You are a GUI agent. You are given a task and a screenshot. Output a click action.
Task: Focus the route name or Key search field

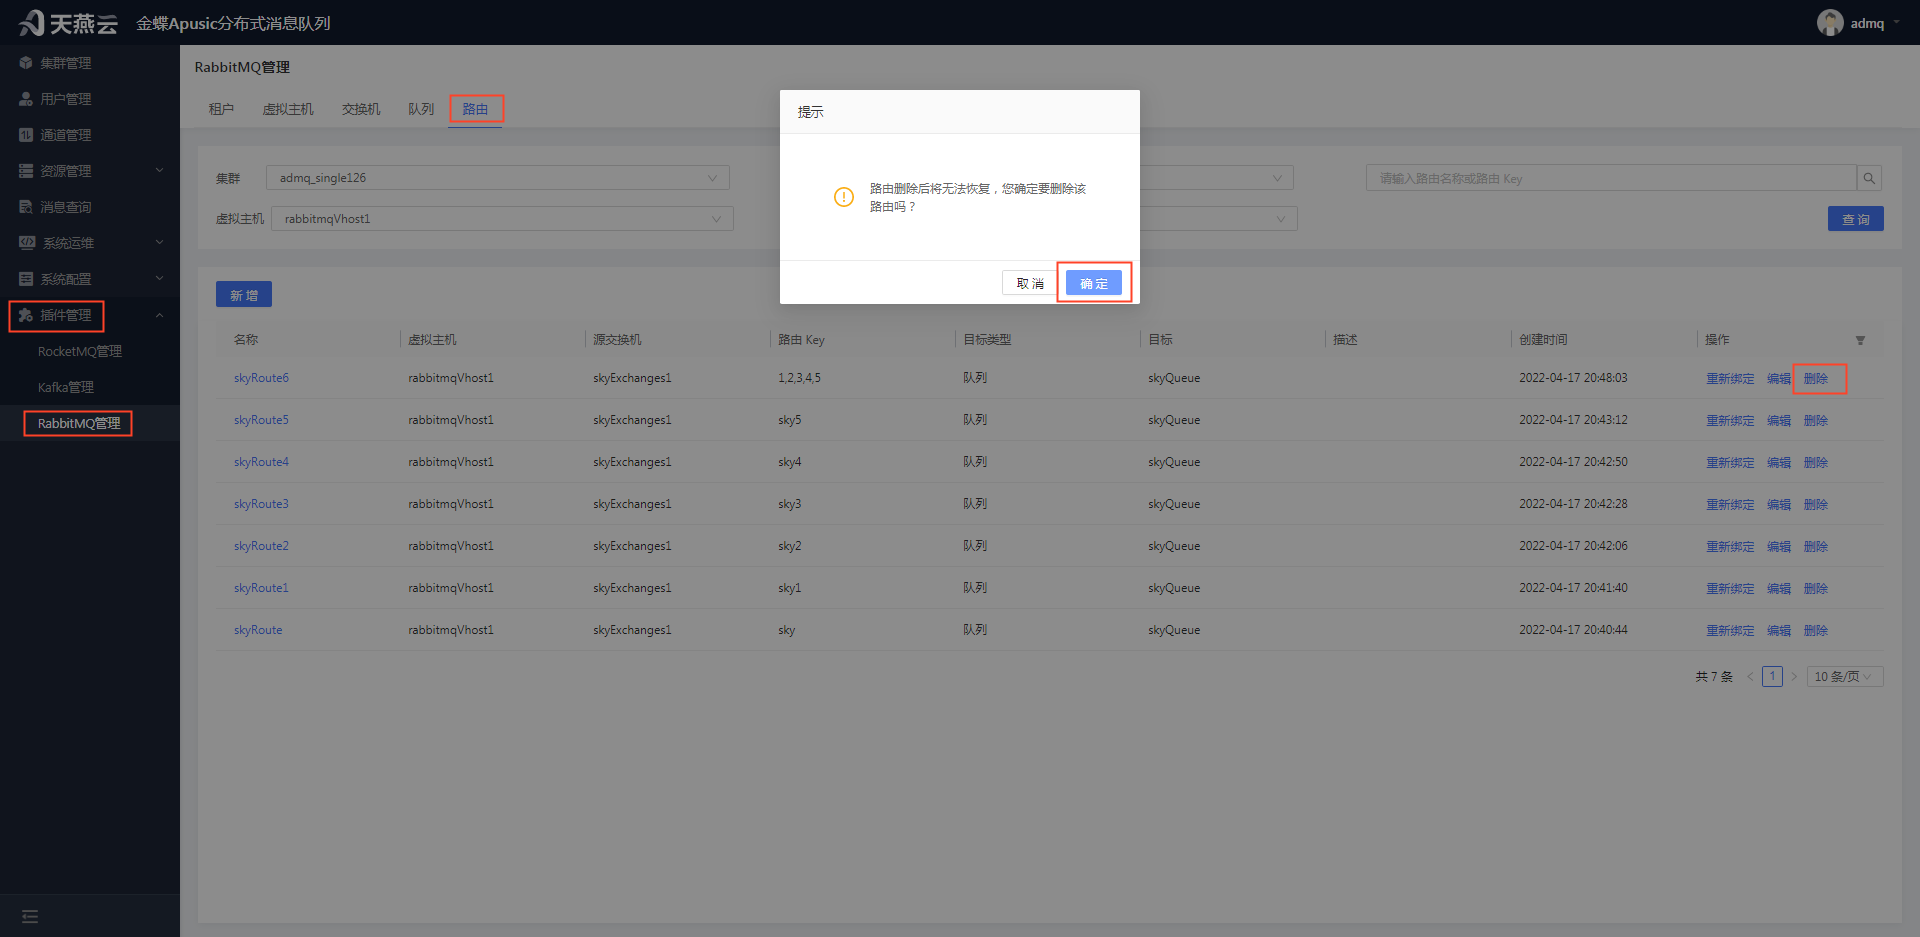[x=1611, y=178]
